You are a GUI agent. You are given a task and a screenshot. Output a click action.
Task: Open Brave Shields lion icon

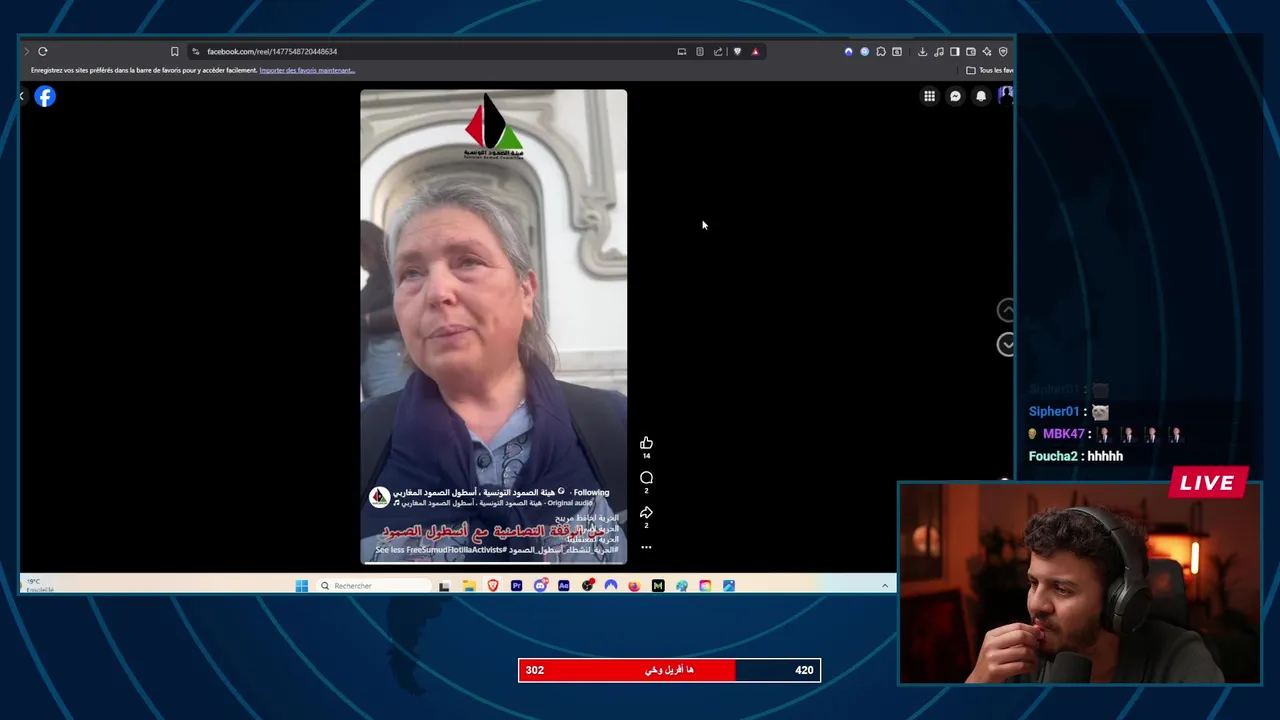coord(737,51)
